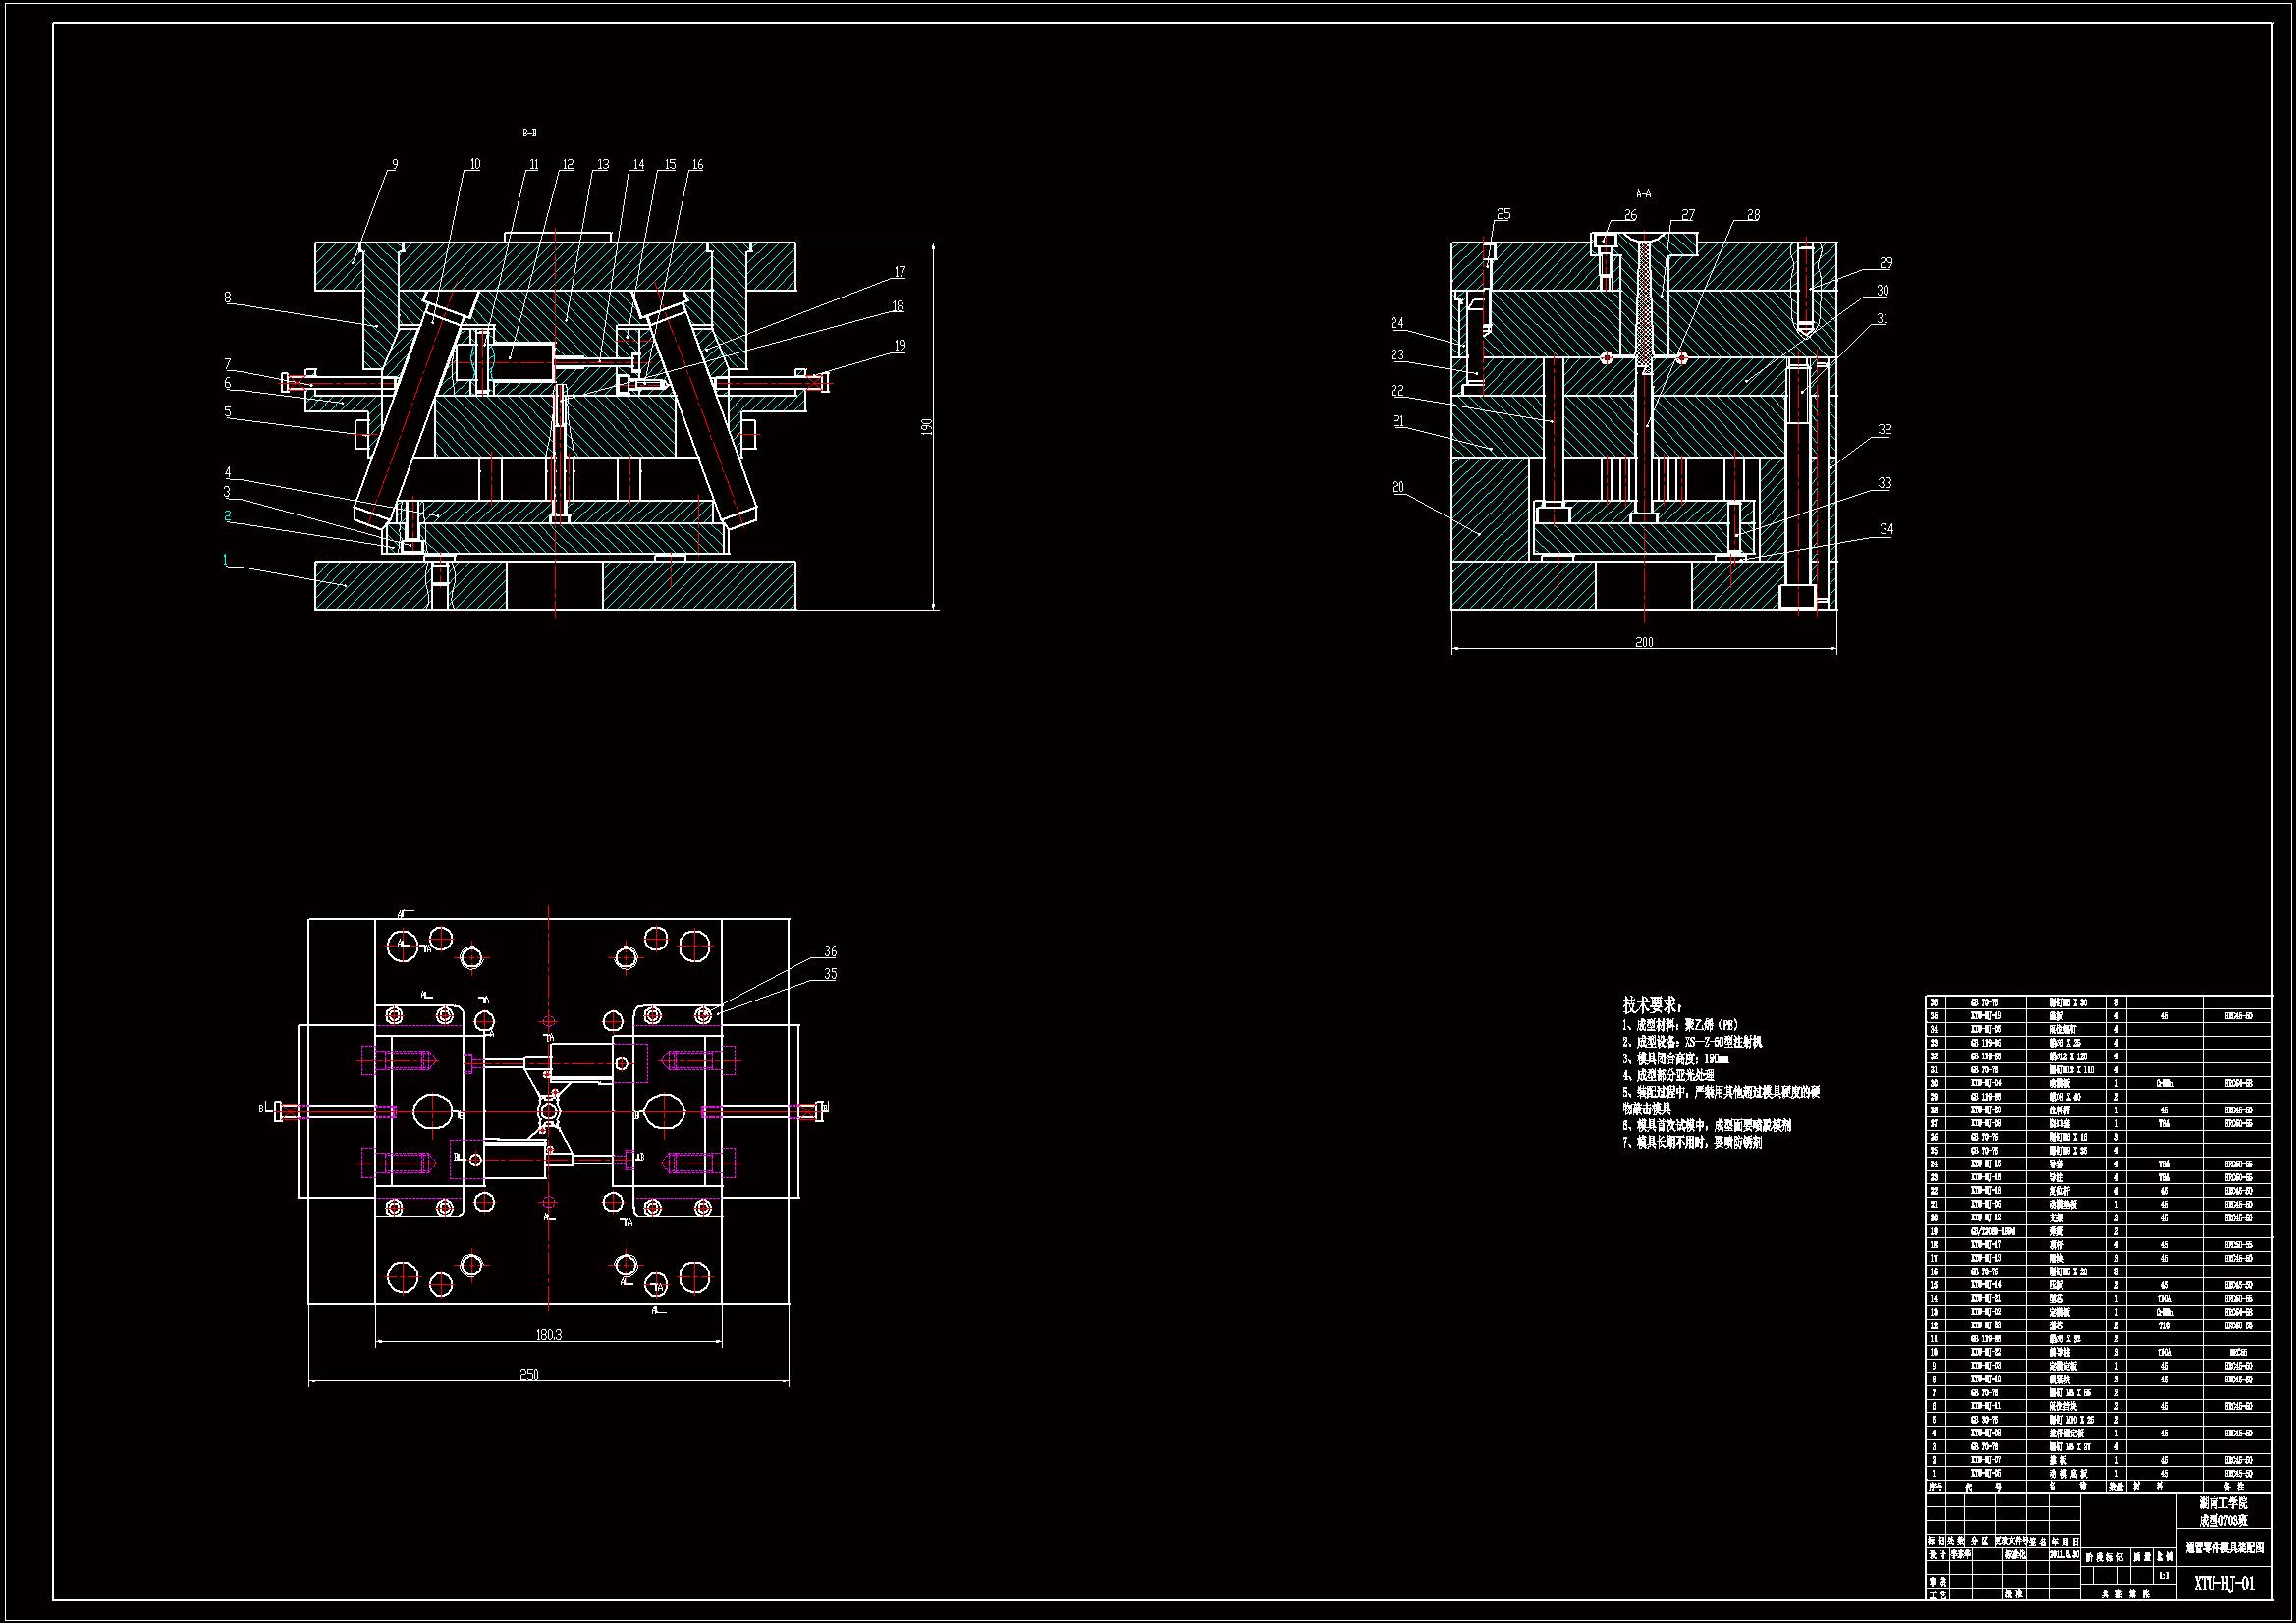Image resolution: width=2296 pixels, height=1623 pixels.
Task: Click part balloon number 1
Action: 226,560
